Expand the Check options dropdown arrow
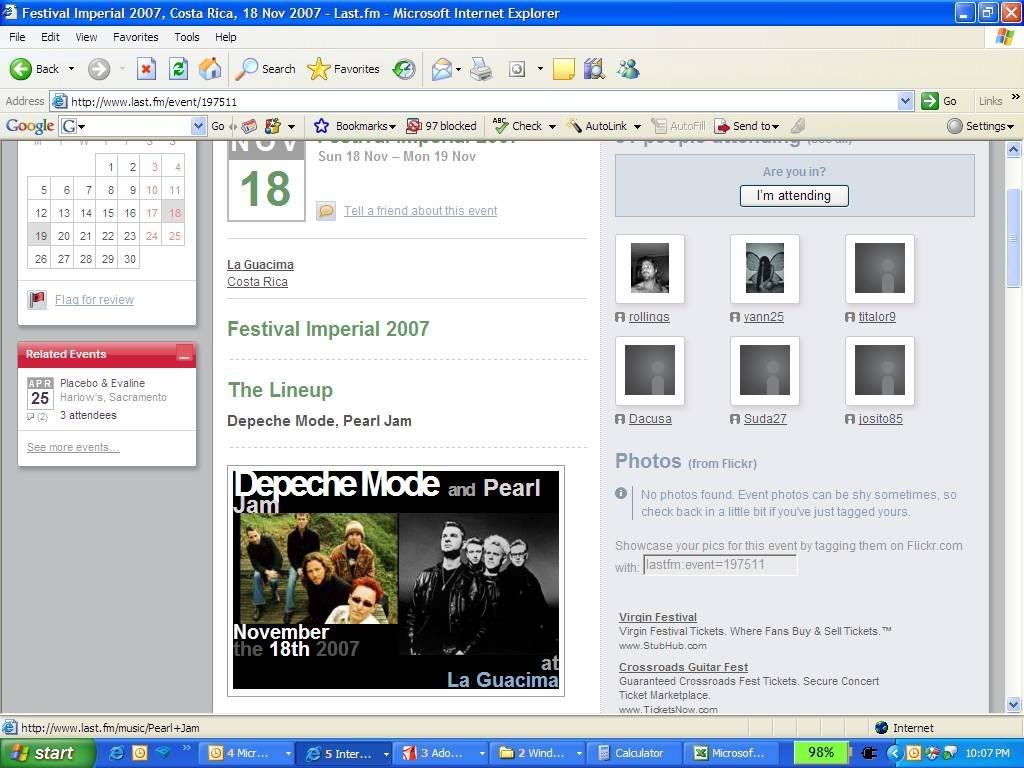 pos(552,127)
